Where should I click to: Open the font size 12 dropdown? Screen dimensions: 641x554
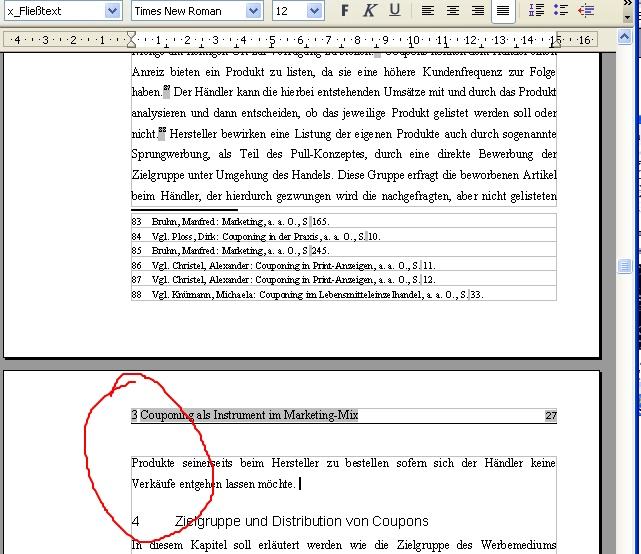tap(315, 11)
